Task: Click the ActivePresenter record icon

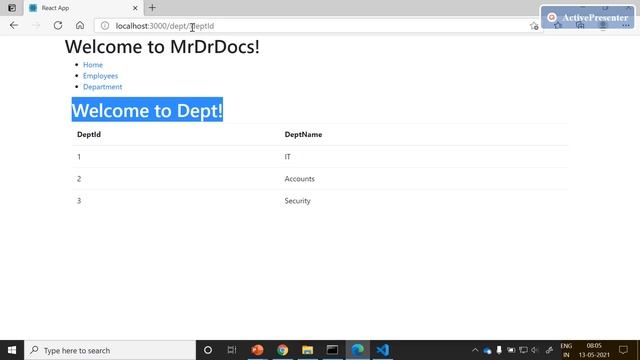Action: [552, 18]
